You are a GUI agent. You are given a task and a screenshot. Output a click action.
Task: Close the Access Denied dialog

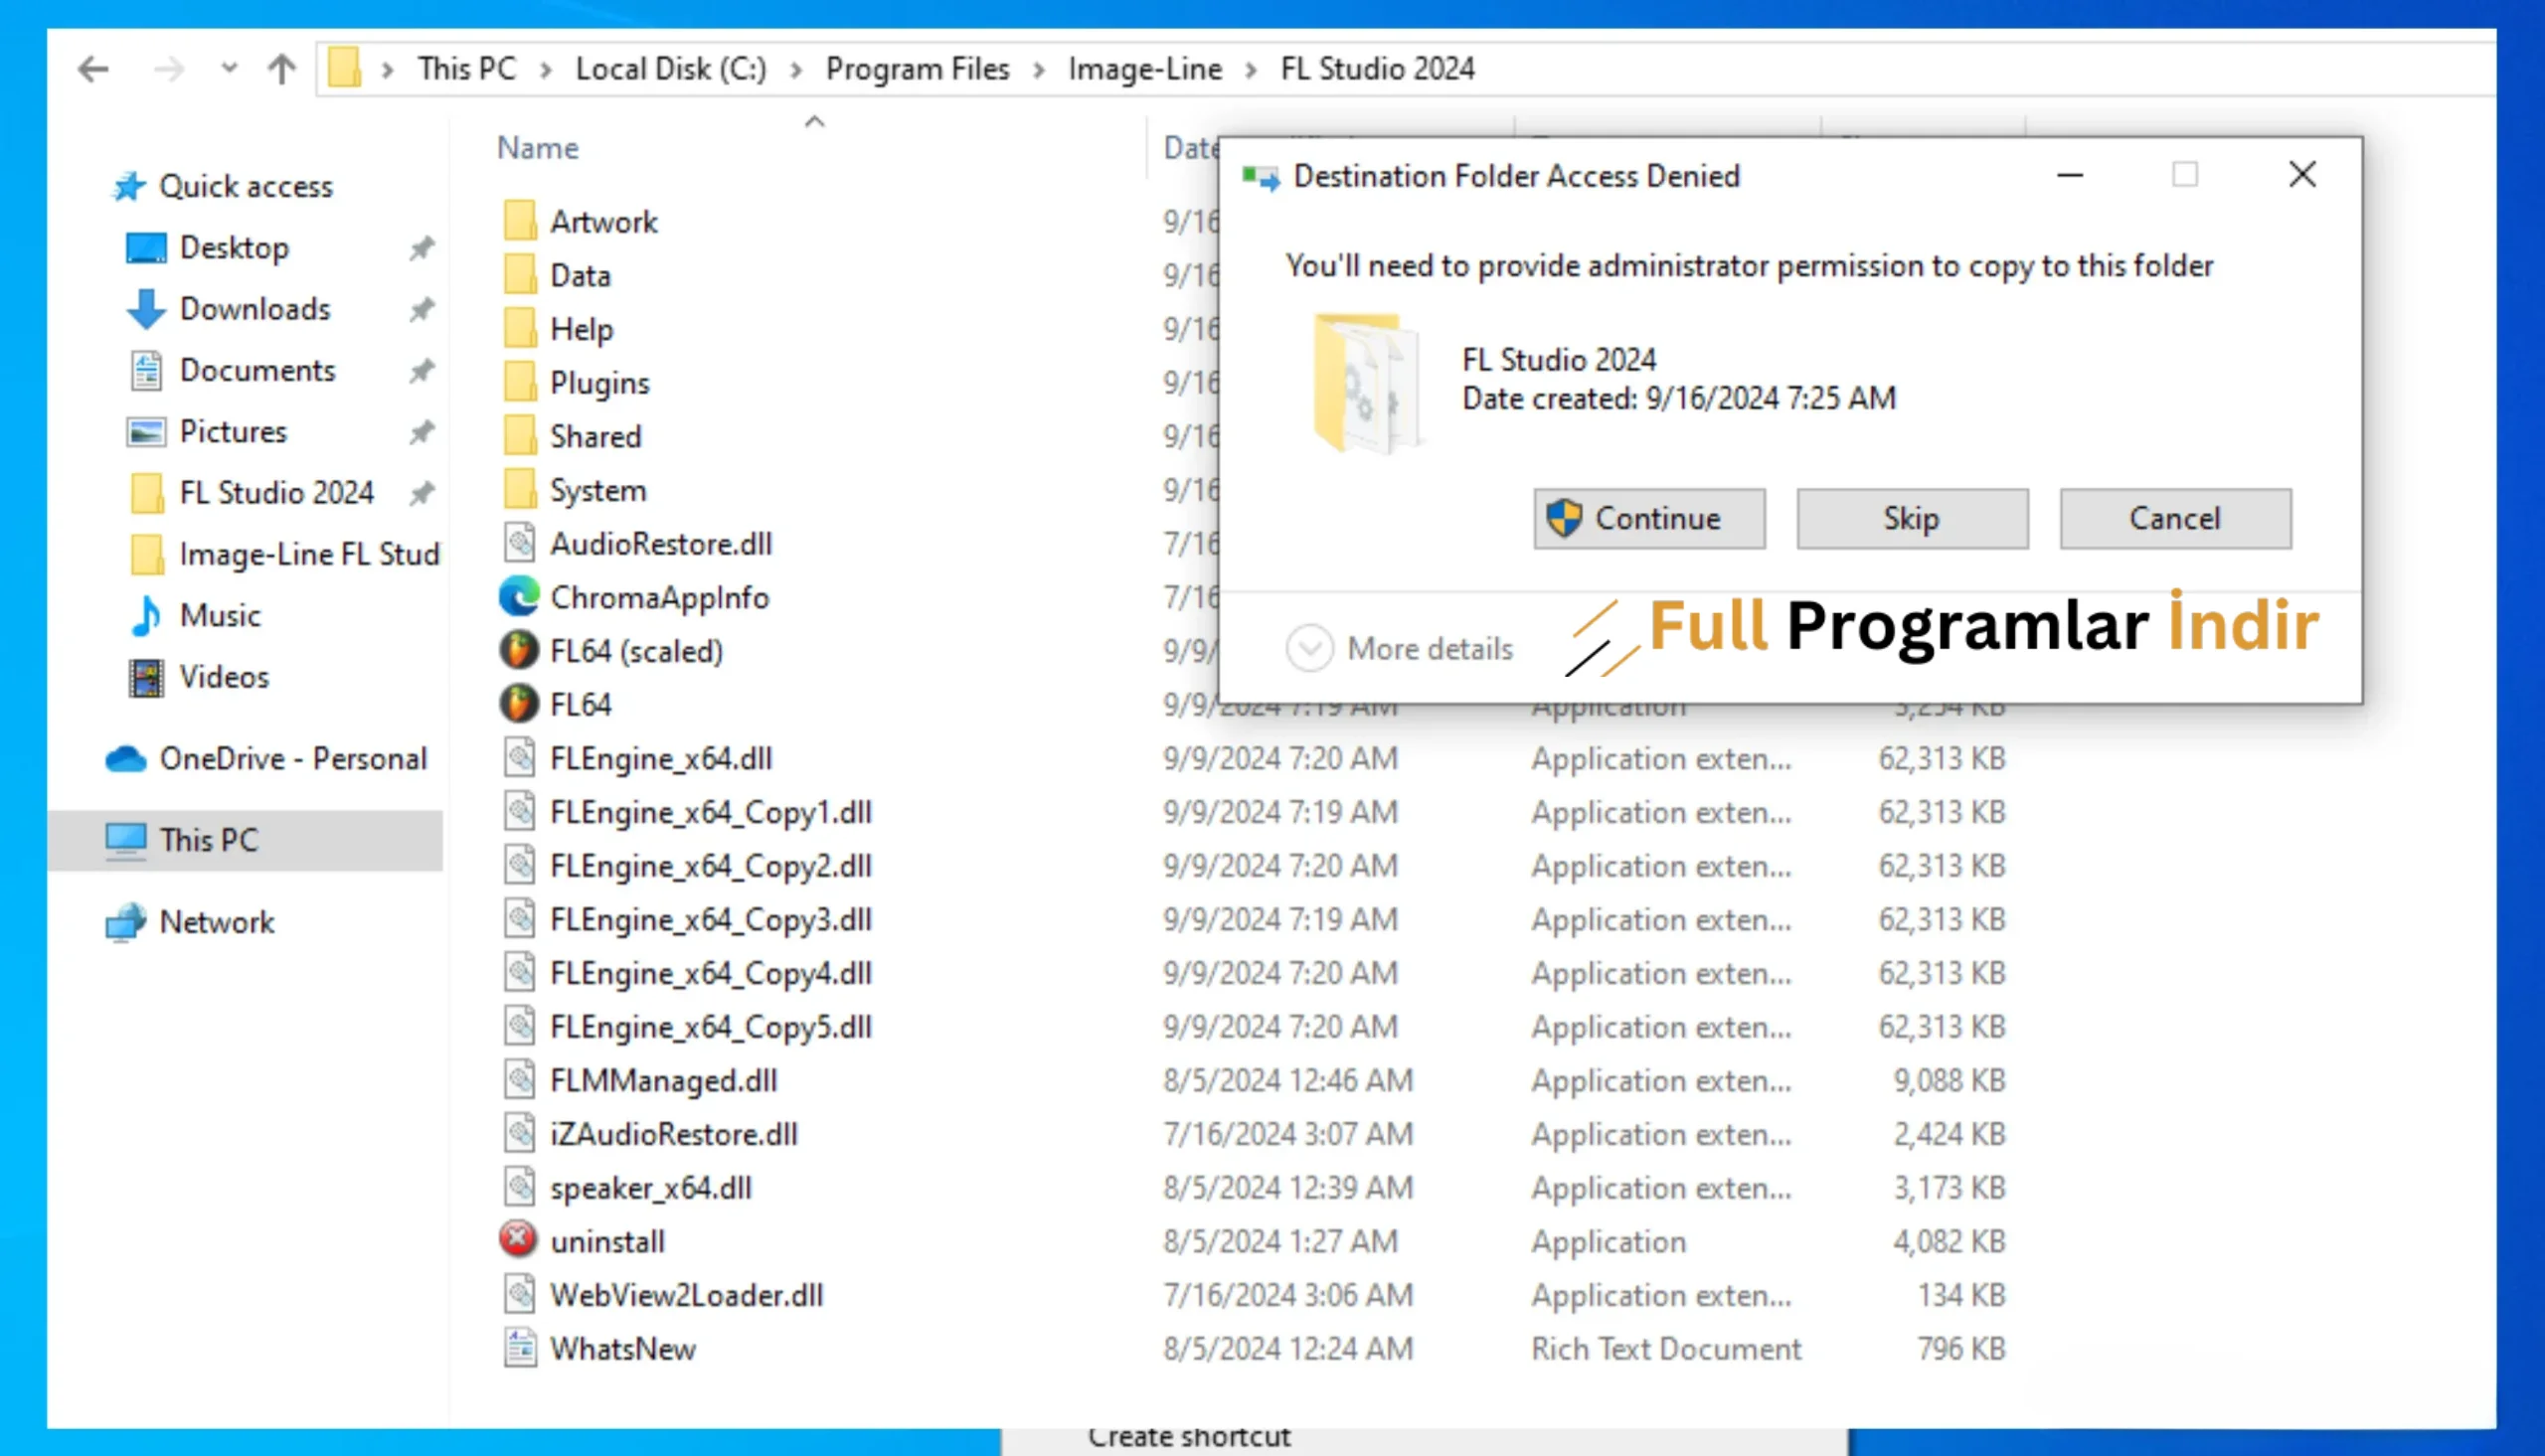2302,175
